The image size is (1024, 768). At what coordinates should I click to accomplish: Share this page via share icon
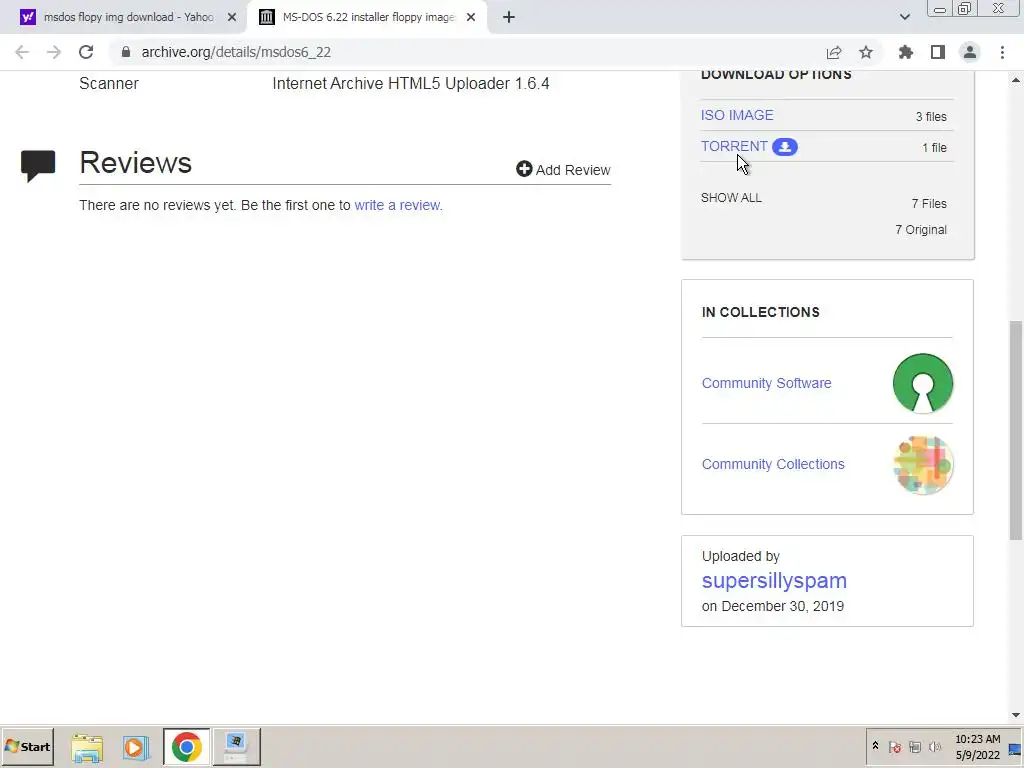coord(834,52)
